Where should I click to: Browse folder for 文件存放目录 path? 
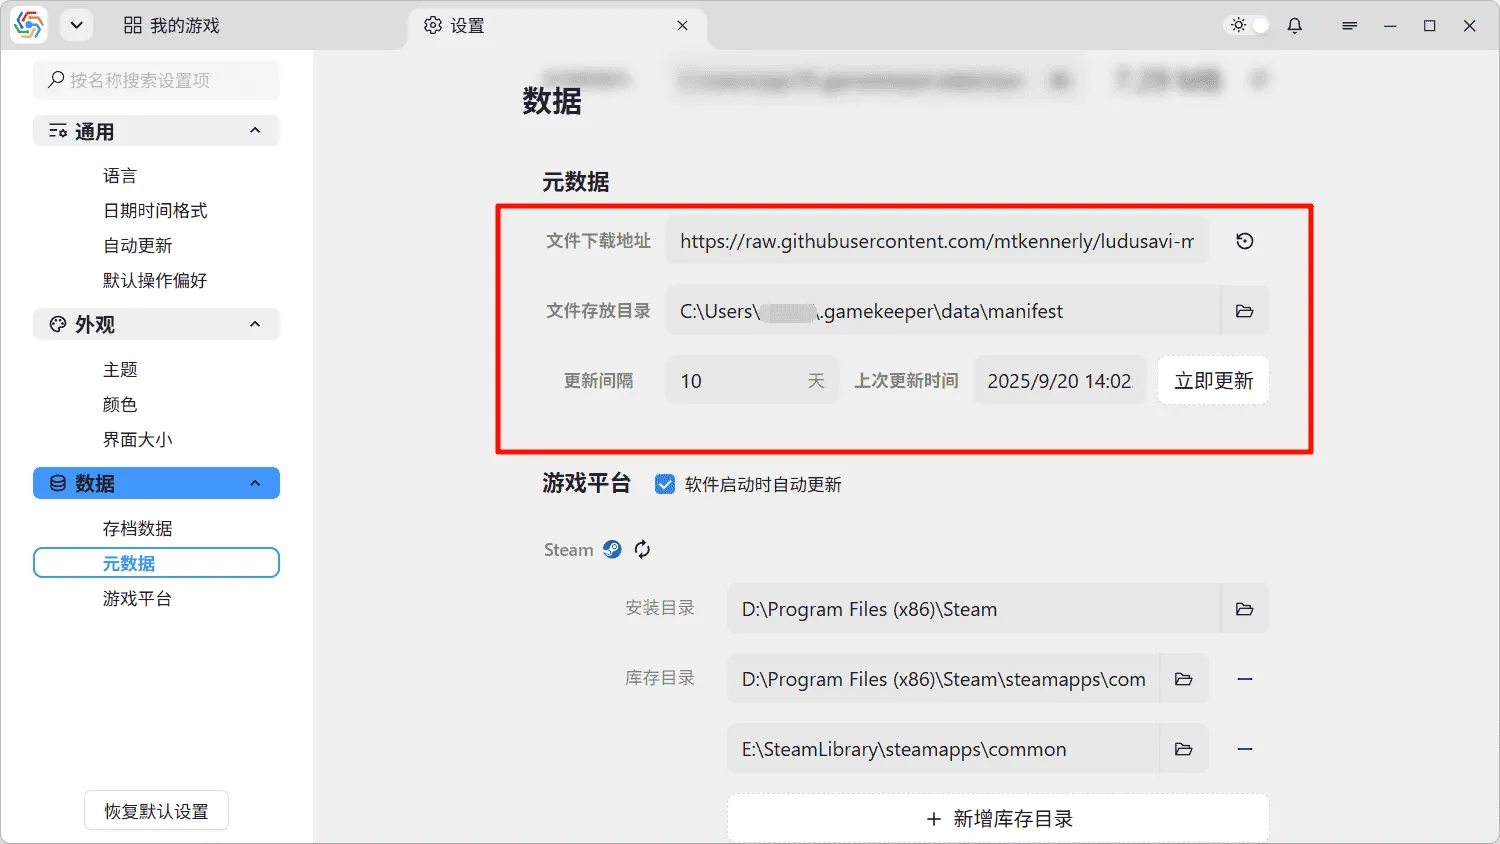pyautogui.click(x=1244, y=311)
